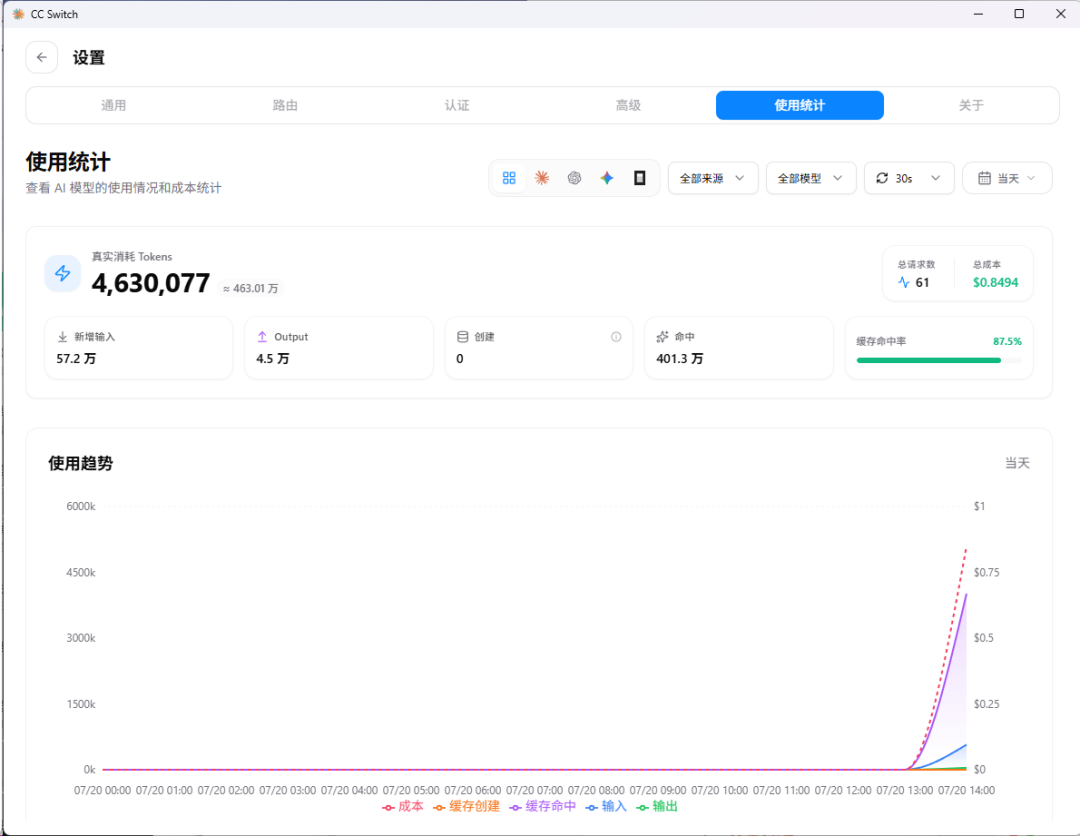The image size is (1080, 836).
Task: Click the download arrow icon for 新增输入
Action: [x=62, y=337]
